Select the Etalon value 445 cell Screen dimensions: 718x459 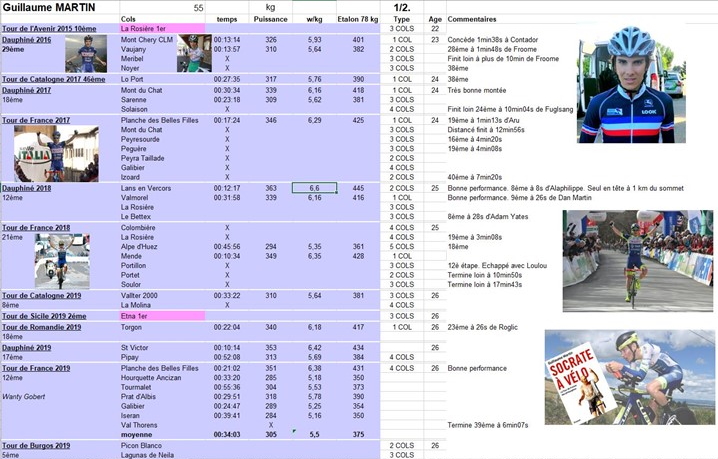pos(358,188)
